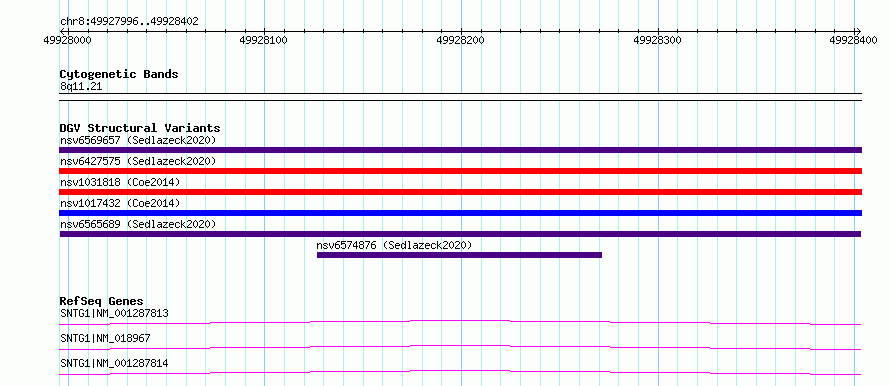The image size is (890, 386).
Task: Click the 49928200 ruler coordinate label
Action: (x=461, y=40)
